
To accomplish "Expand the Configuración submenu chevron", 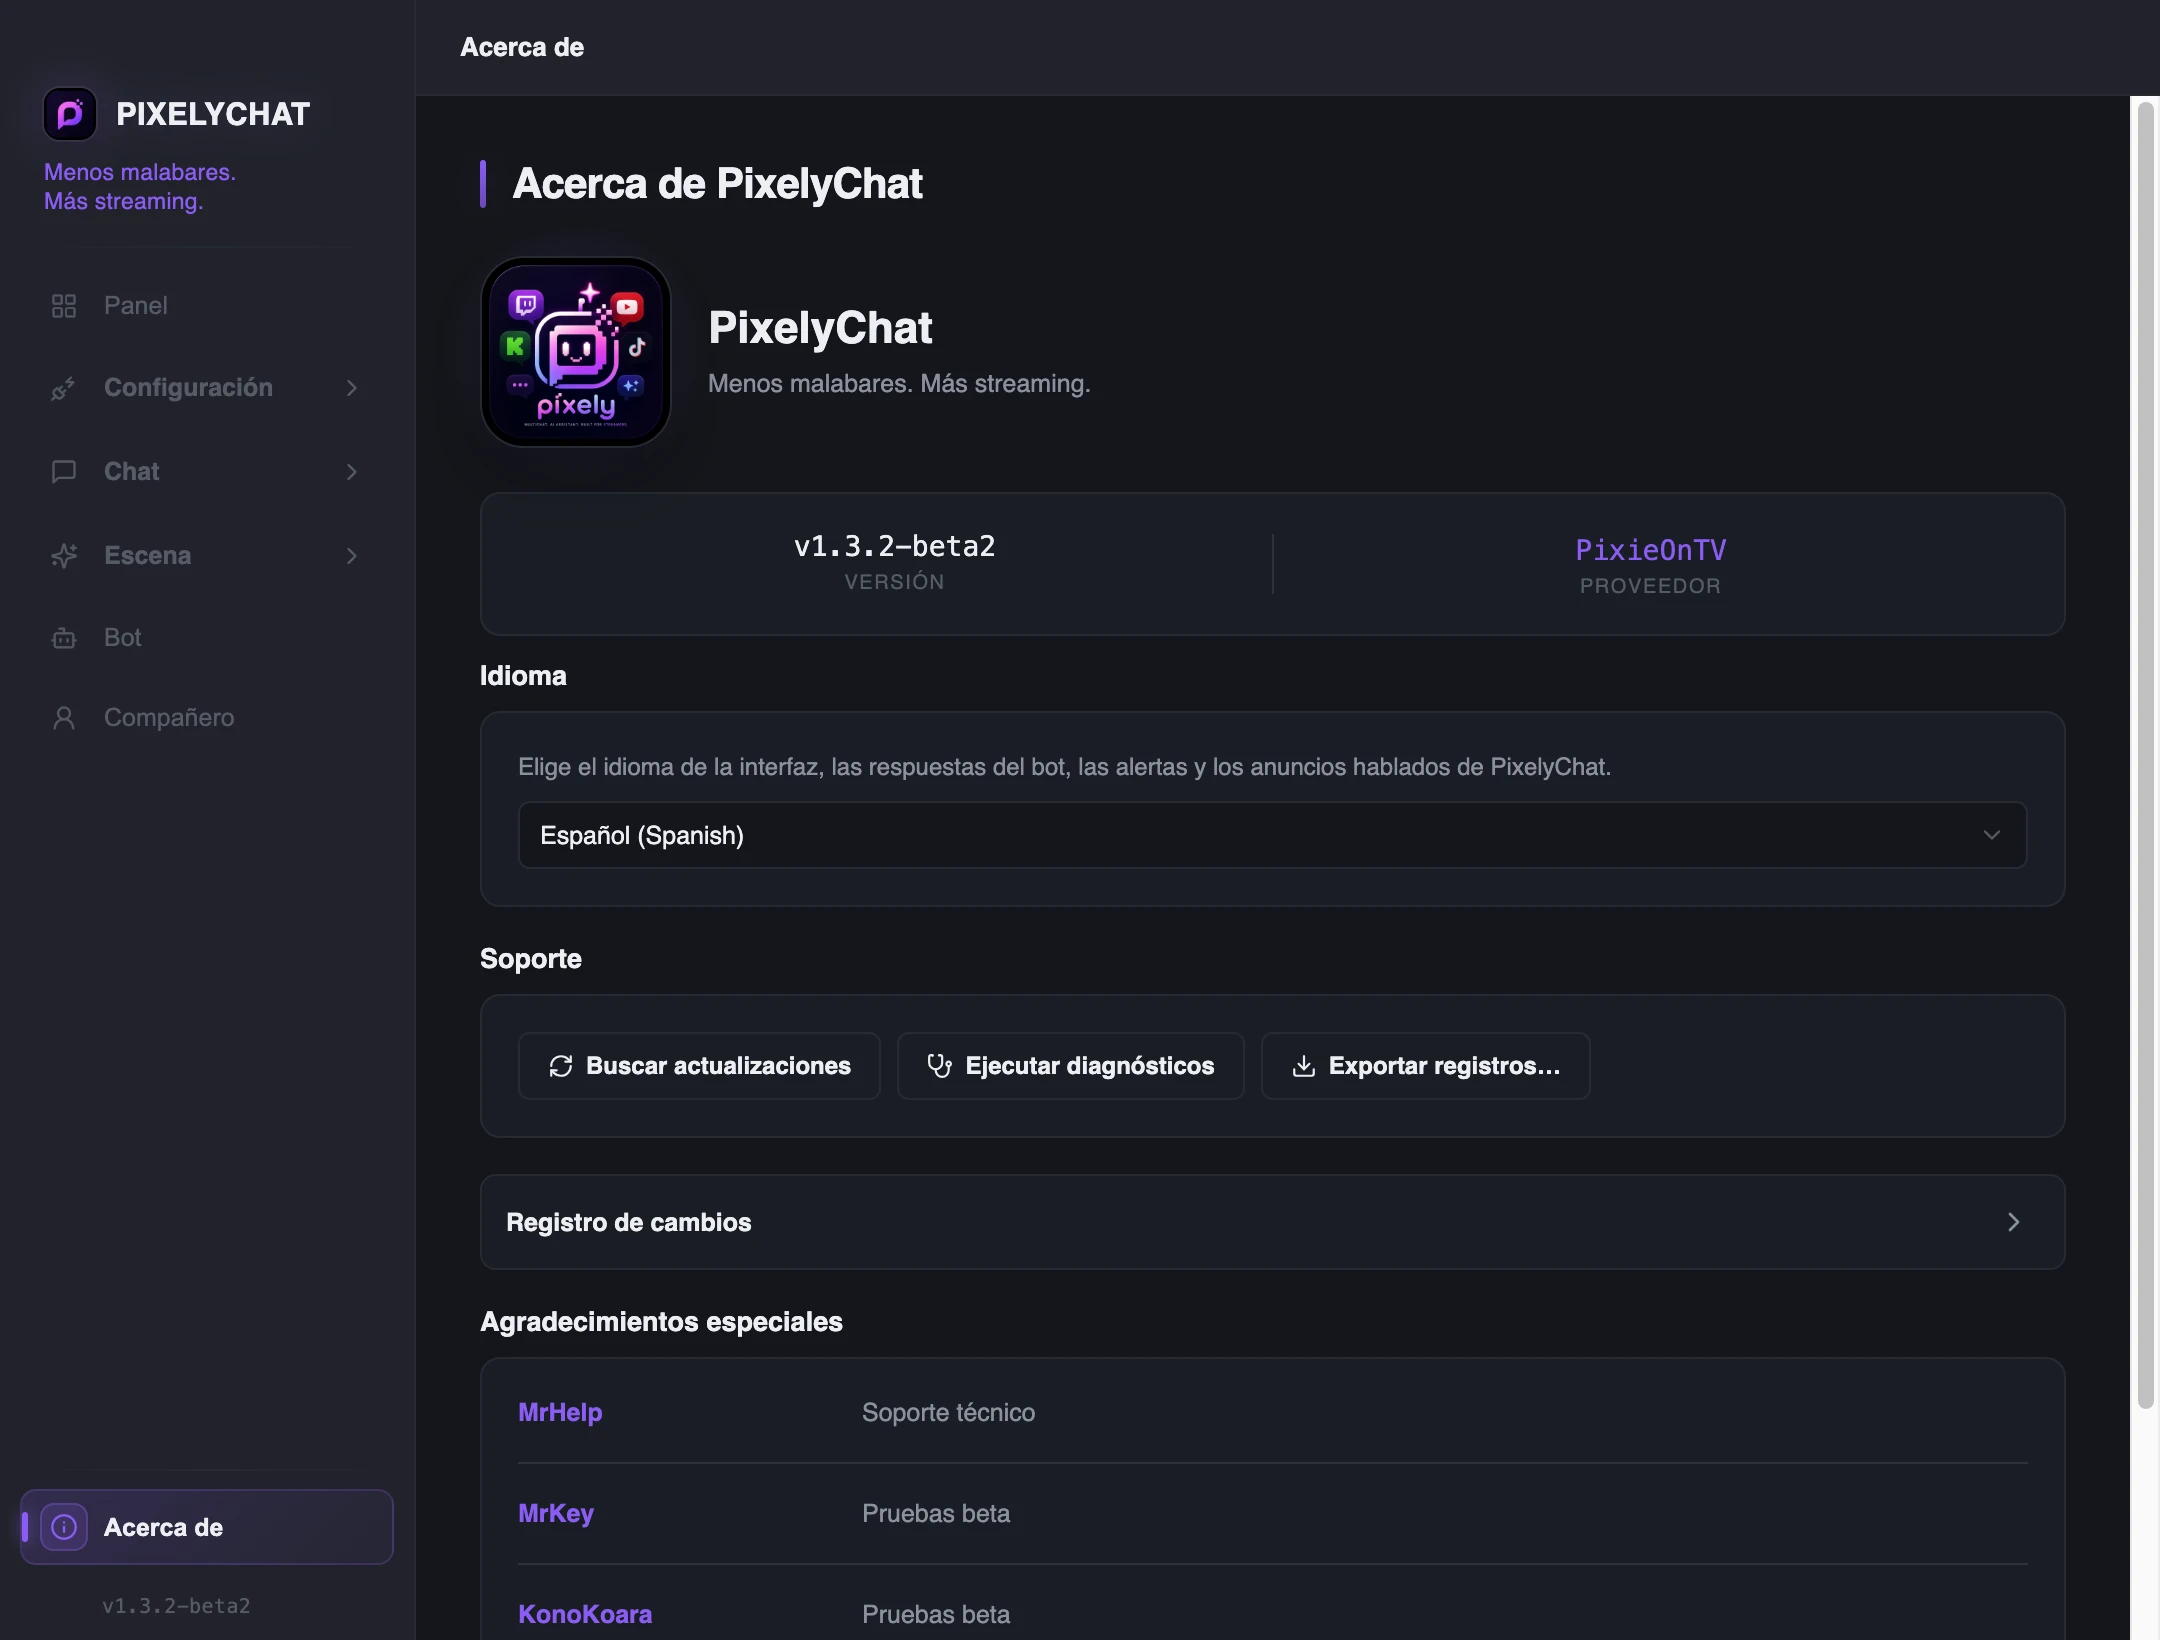I will [x=352, y=388].
